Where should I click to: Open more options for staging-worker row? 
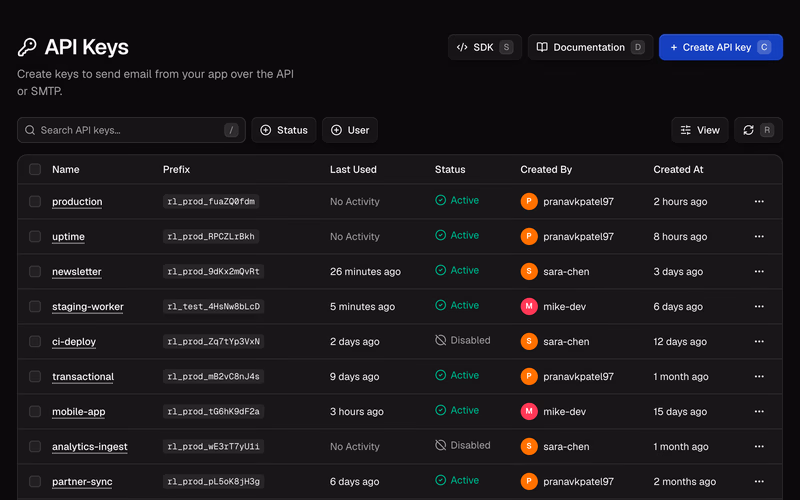pos(759,306)
